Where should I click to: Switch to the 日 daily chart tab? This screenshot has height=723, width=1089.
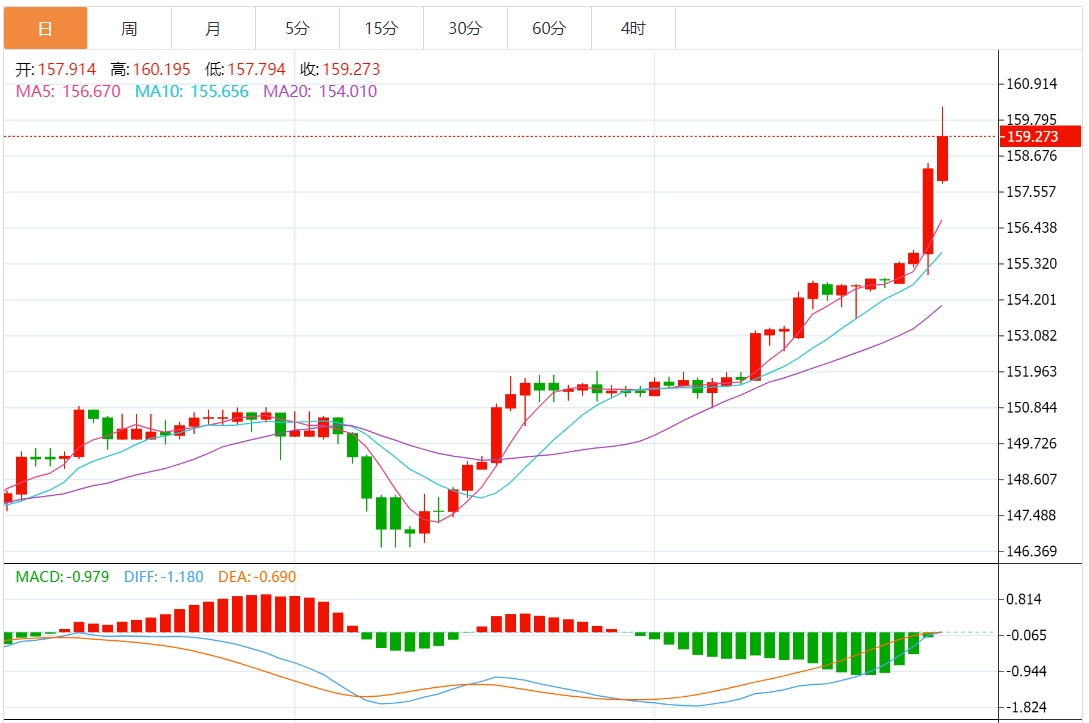coord(45,28)
